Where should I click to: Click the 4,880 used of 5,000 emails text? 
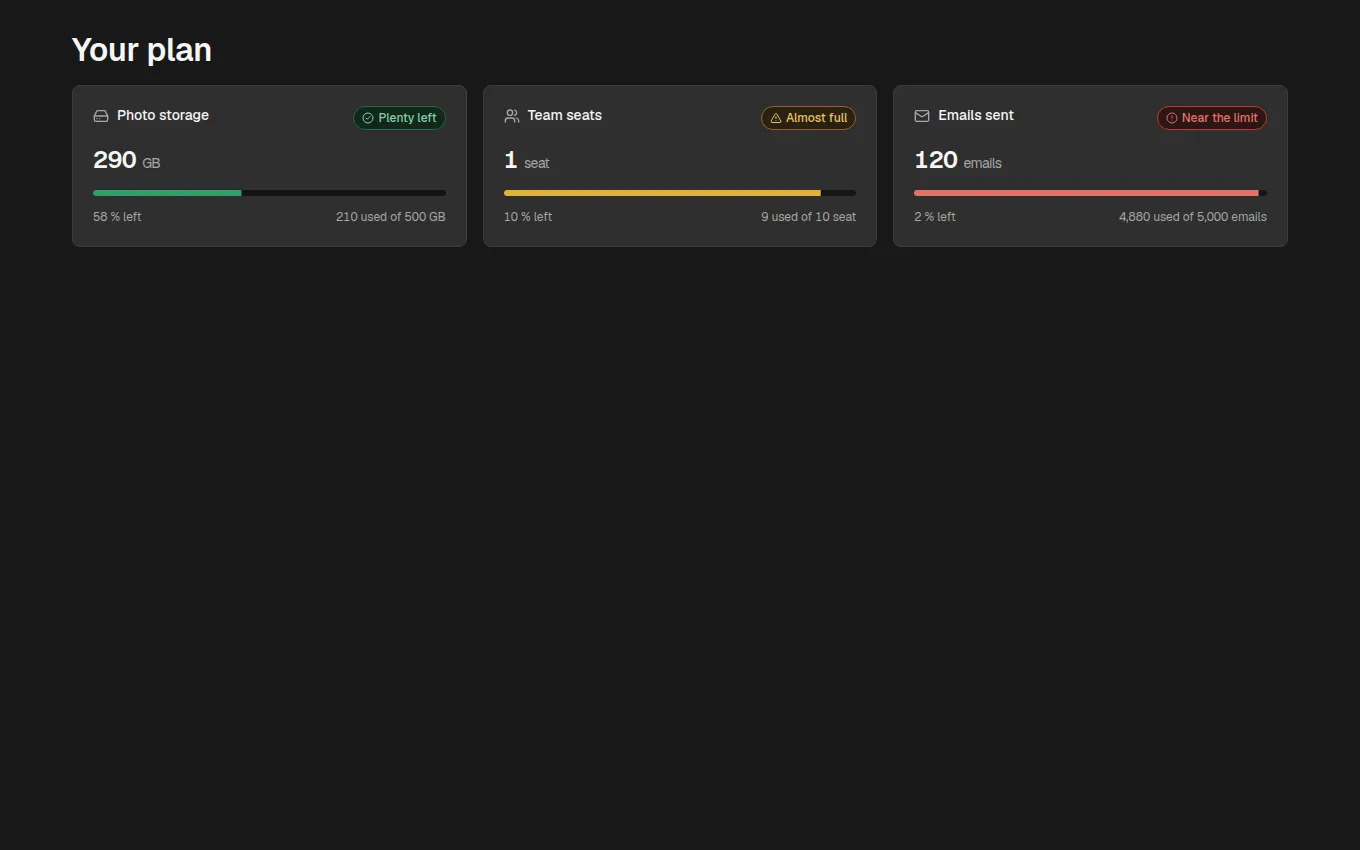(x=1193, y=217)
